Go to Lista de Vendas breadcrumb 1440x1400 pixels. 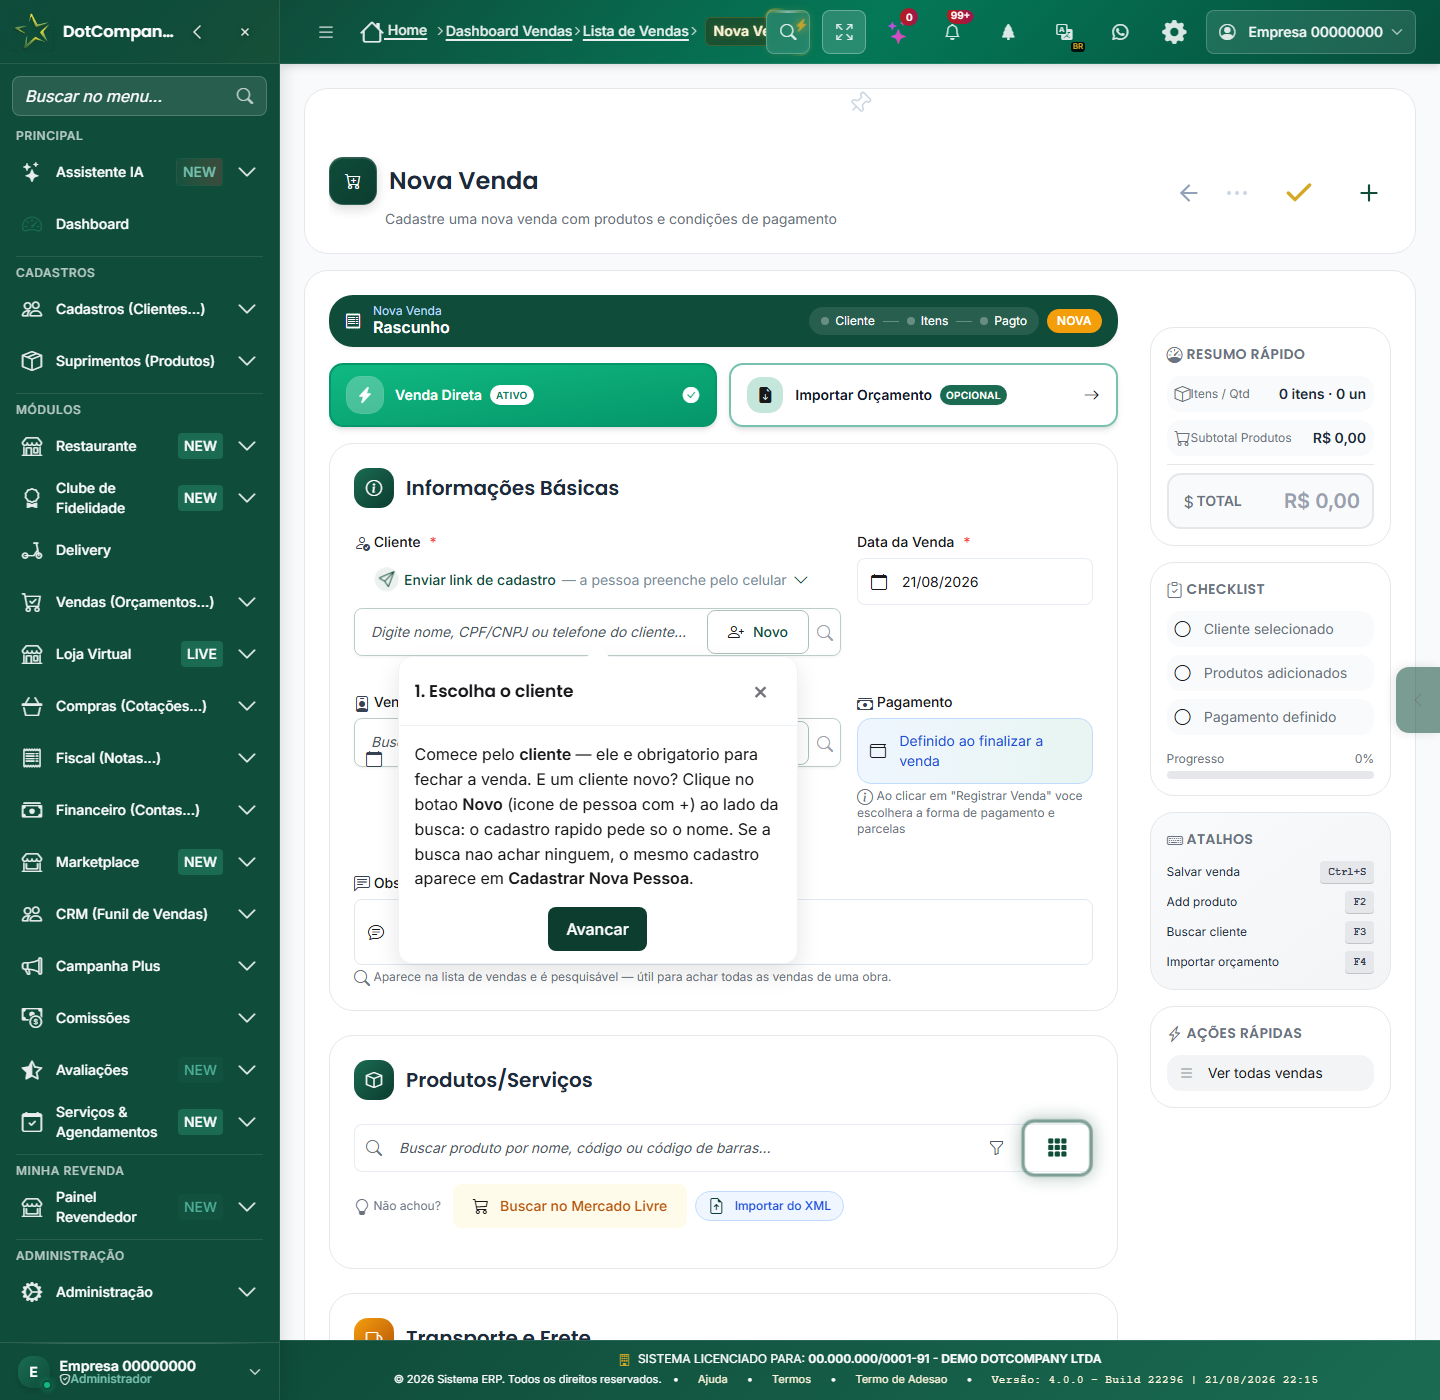[x=636, y=31]
